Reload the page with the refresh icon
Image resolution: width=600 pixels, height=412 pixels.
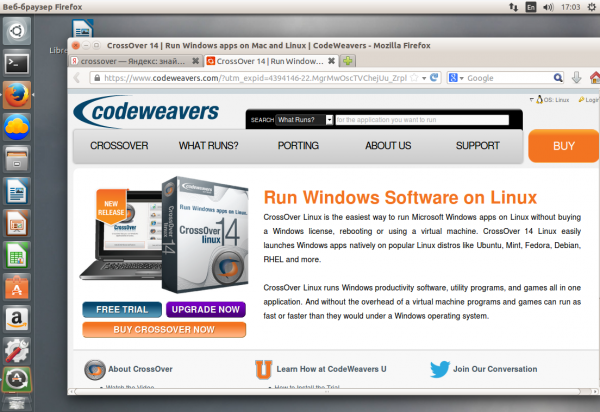coord(434,78)
